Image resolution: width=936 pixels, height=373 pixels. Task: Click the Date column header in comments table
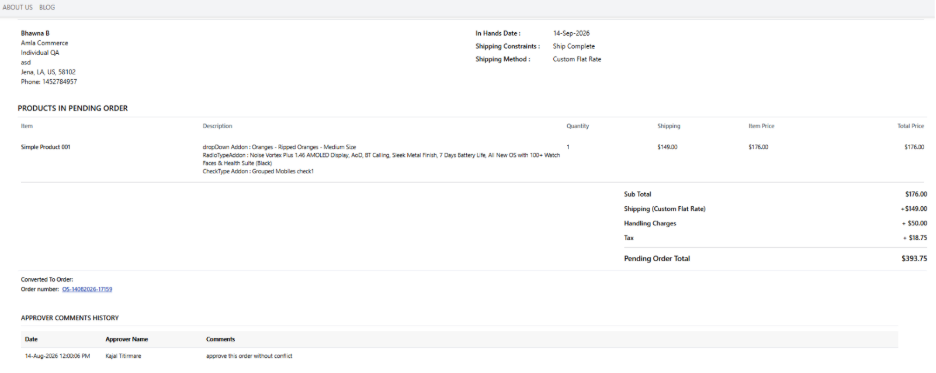tap(31, 339)
